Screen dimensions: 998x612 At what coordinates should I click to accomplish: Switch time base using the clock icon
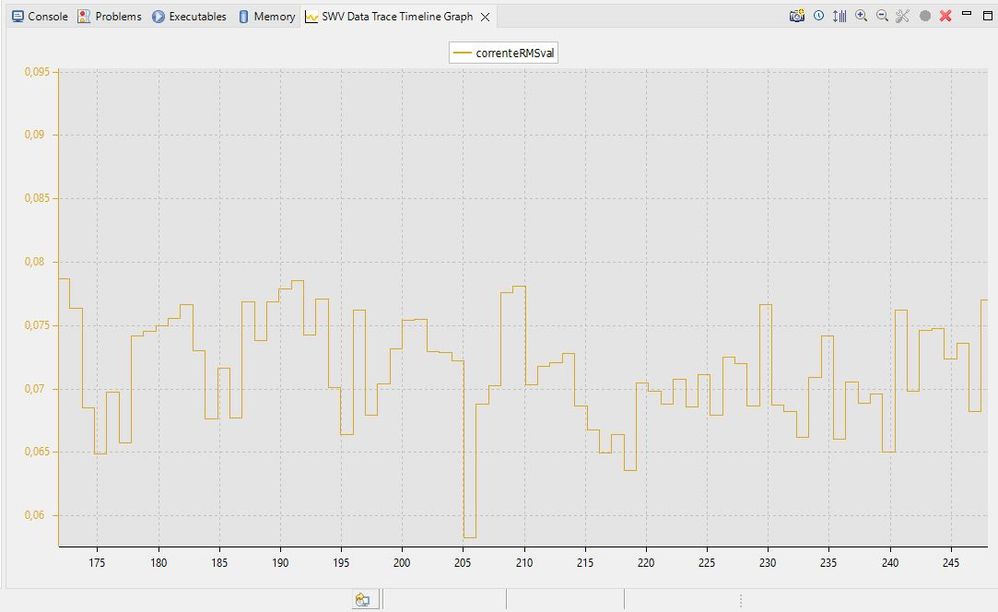[x=819, y=16]
